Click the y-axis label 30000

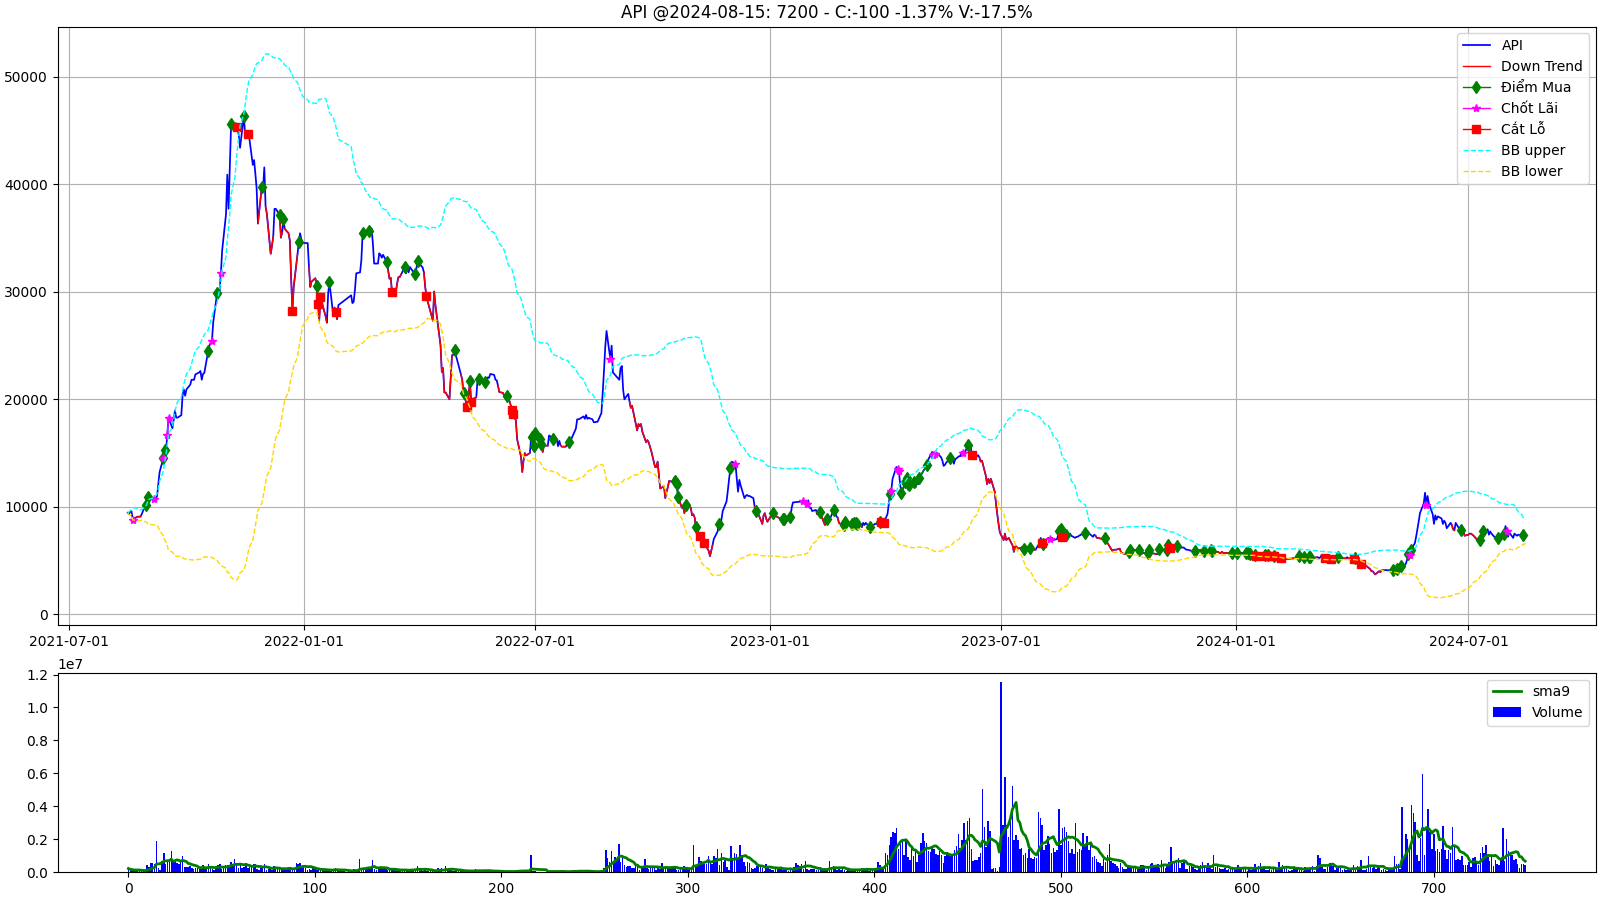point(25,292)
